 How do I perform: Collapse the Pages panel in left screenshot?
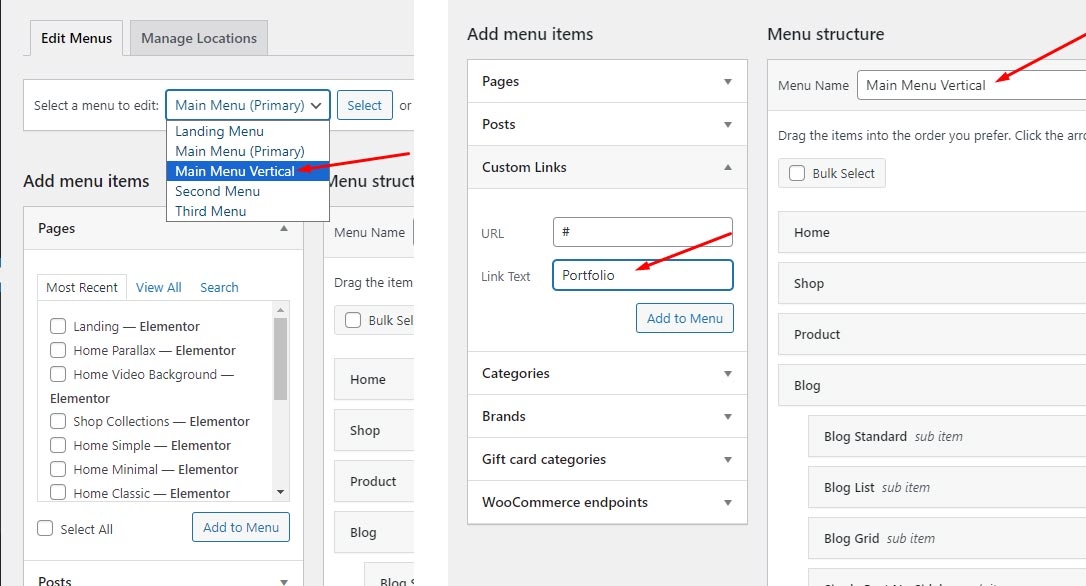(284, 228)
